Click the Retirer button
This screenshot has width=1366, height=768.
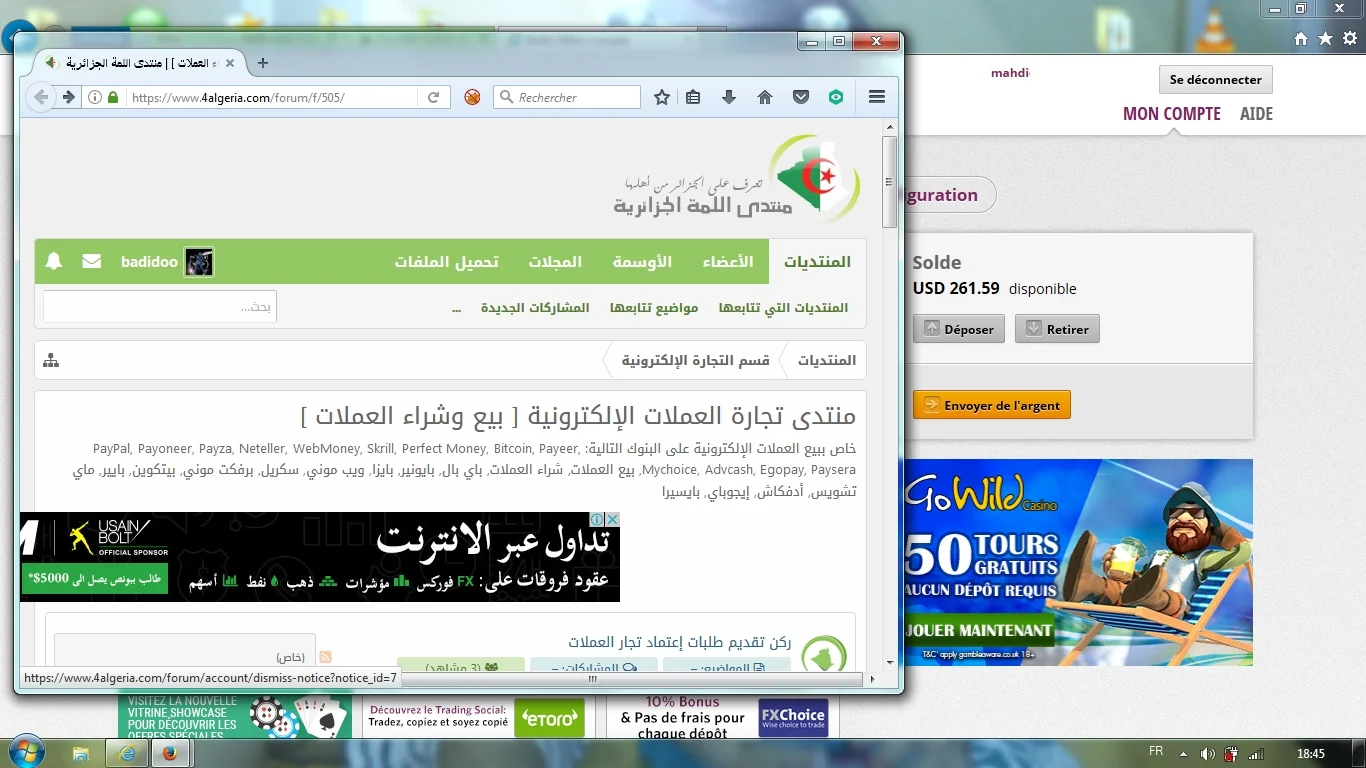point(1057,329)
